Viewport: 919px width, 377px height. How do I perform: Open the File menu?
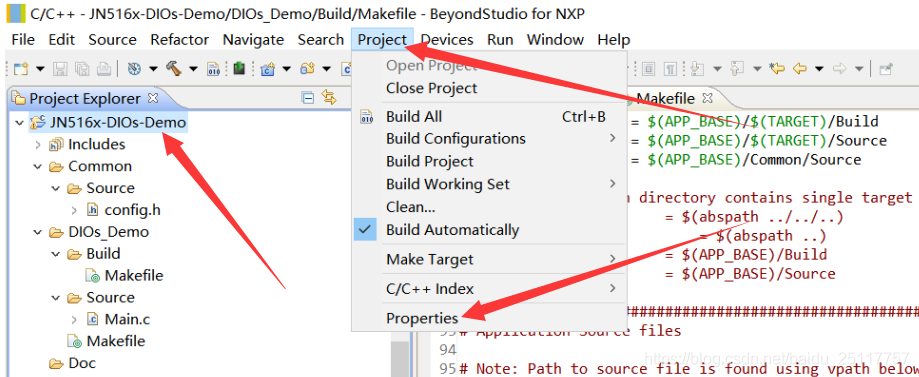[x=23, y=40]
